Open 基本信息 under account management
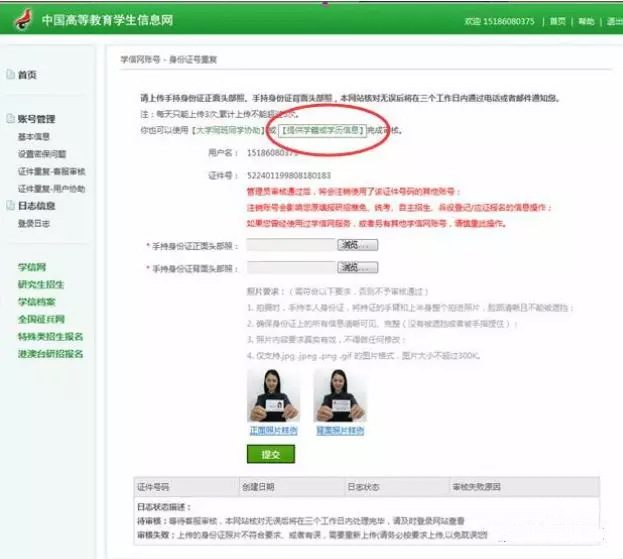 click(x=34, y=137)
